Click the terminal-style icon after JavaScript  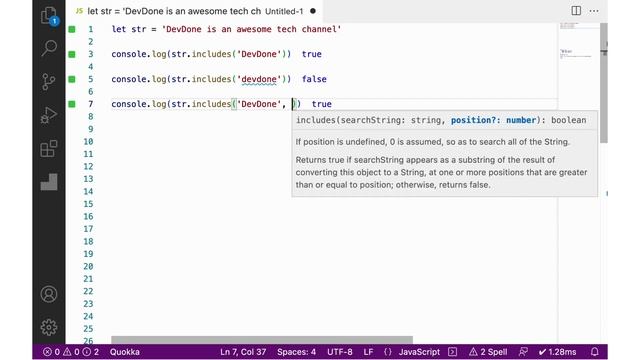click(452, 352)
